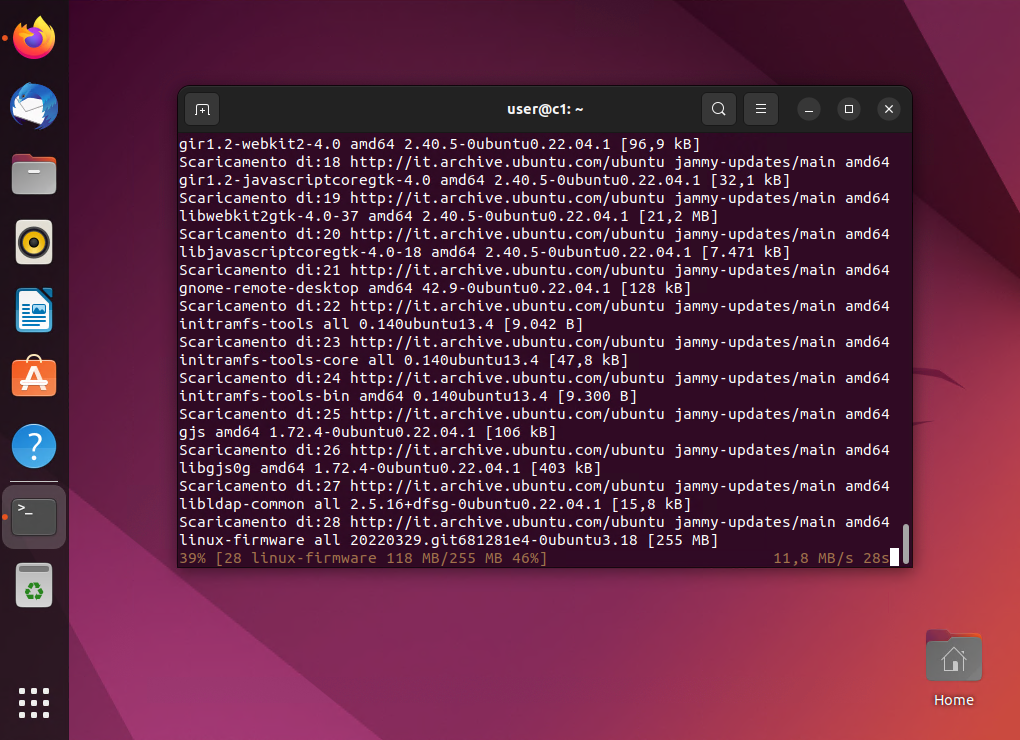Open a new terminal tab

click(x=202, y=109)
